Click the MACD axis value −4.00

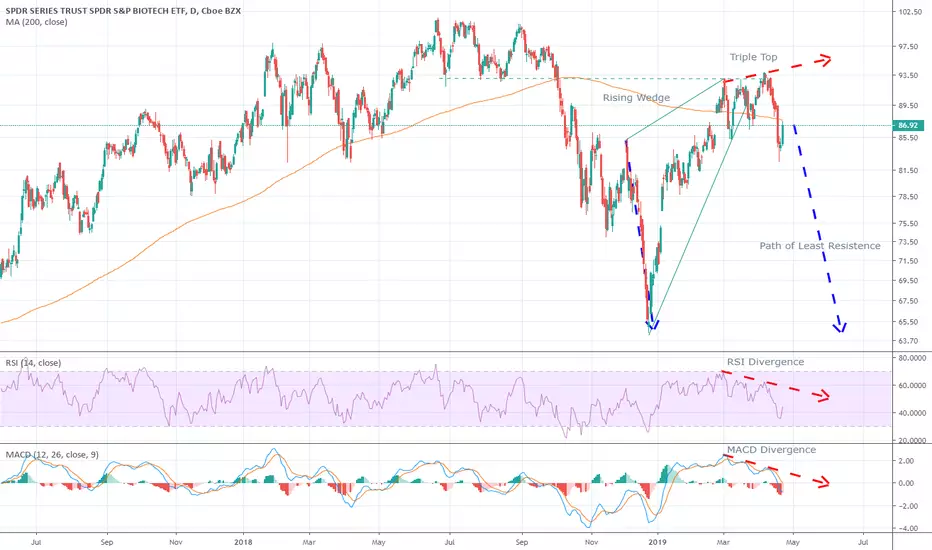pyautogui.click(x=906, y=528)
